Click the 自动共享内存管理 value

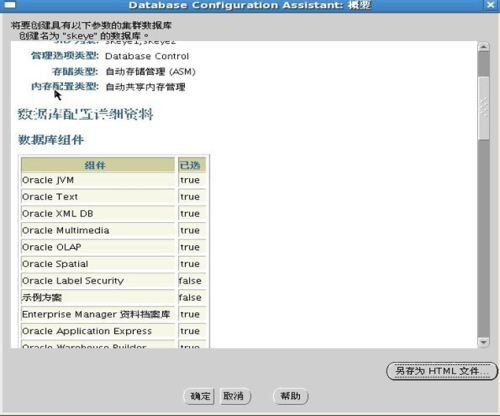[145, 87]
